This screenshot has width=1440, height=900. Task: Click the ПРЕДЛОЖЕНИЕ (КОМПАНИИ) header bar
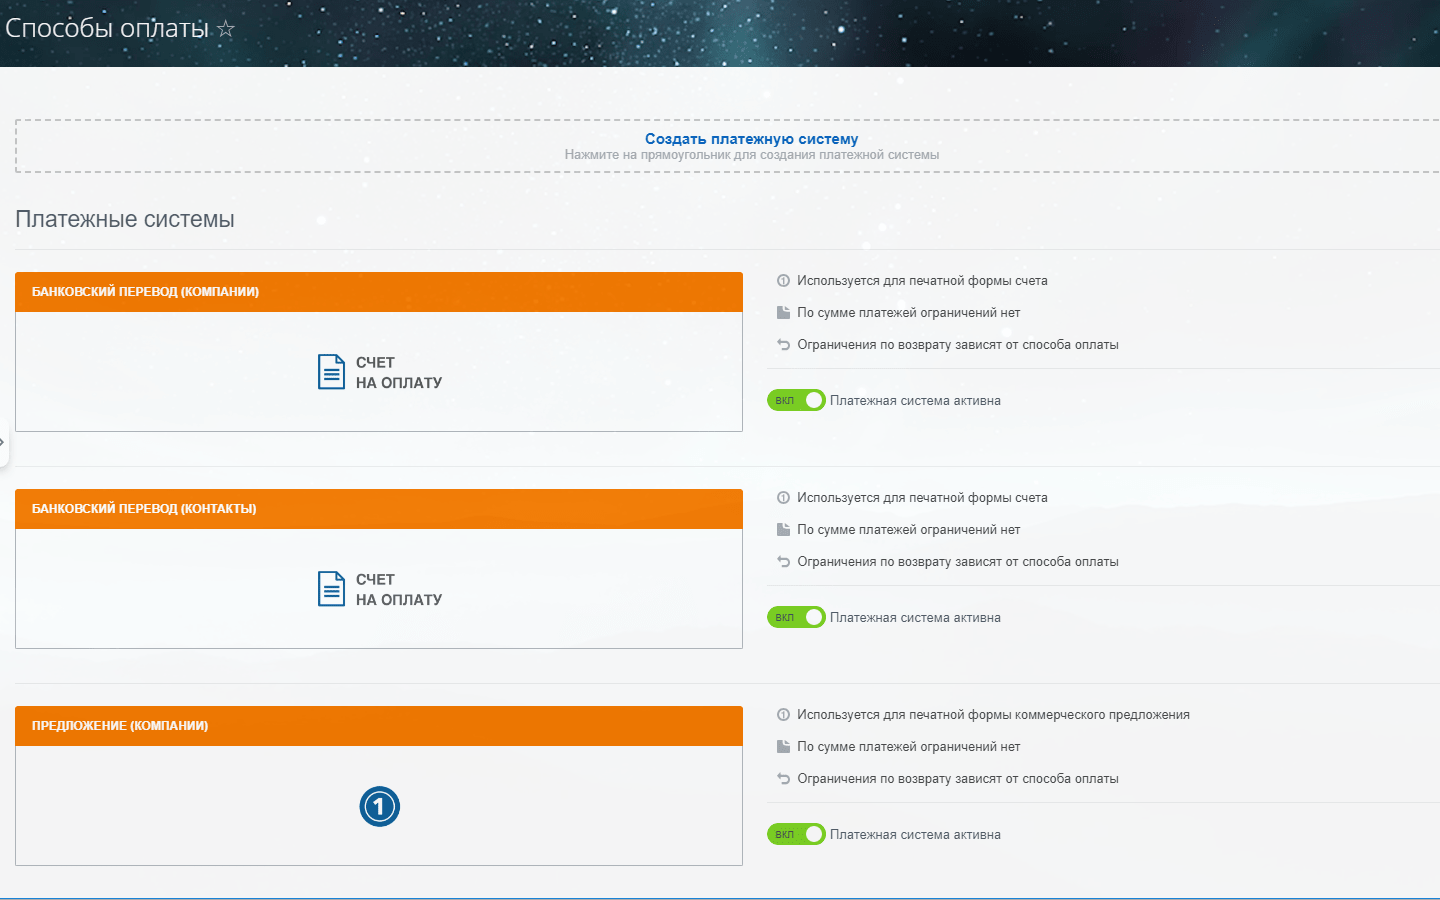[x=378, y=725]
